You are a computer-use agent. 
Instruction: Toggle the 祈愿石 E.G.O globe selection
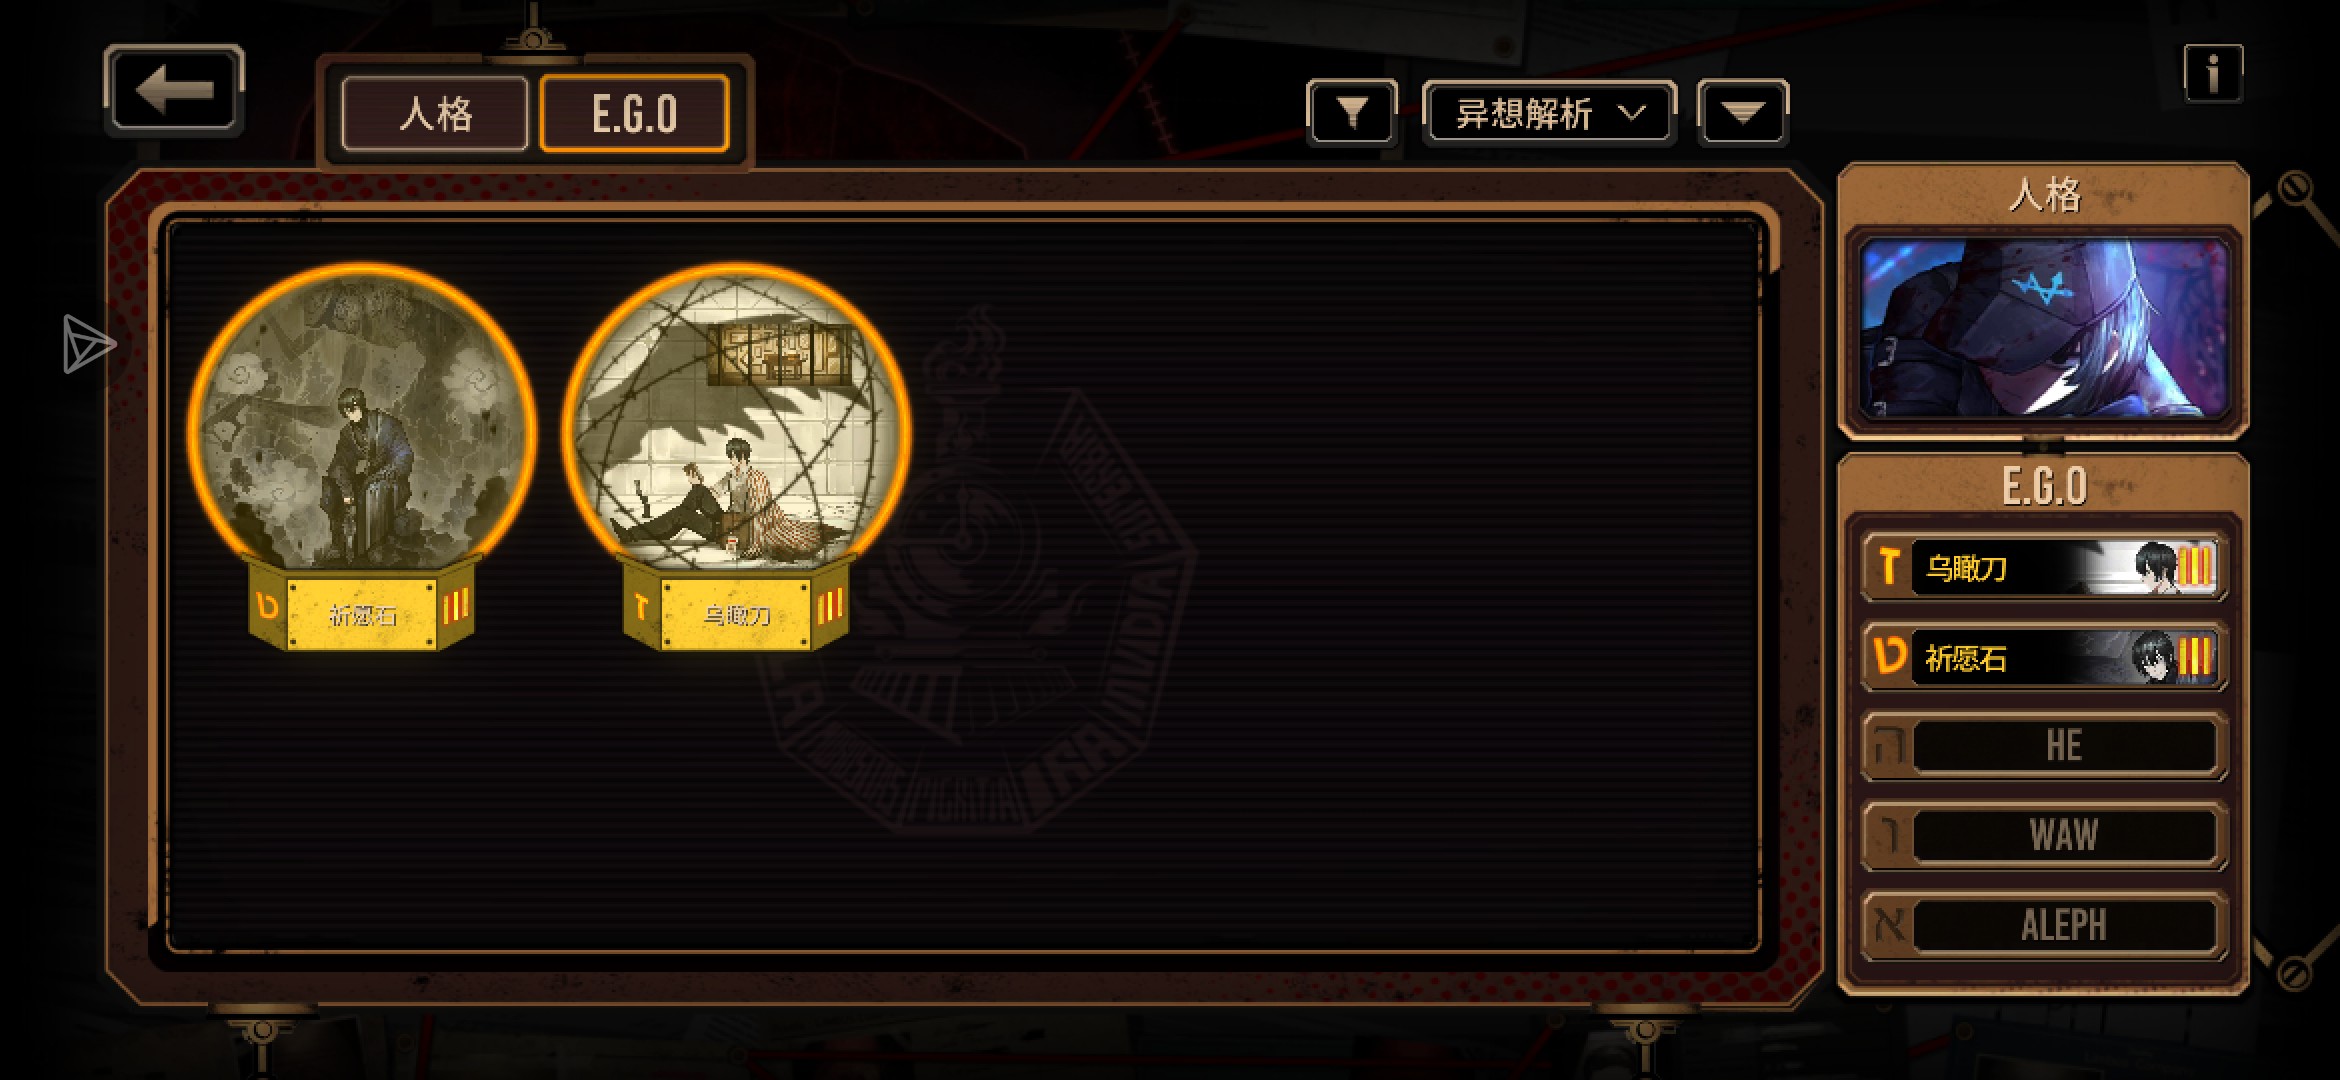click(361, 457)
